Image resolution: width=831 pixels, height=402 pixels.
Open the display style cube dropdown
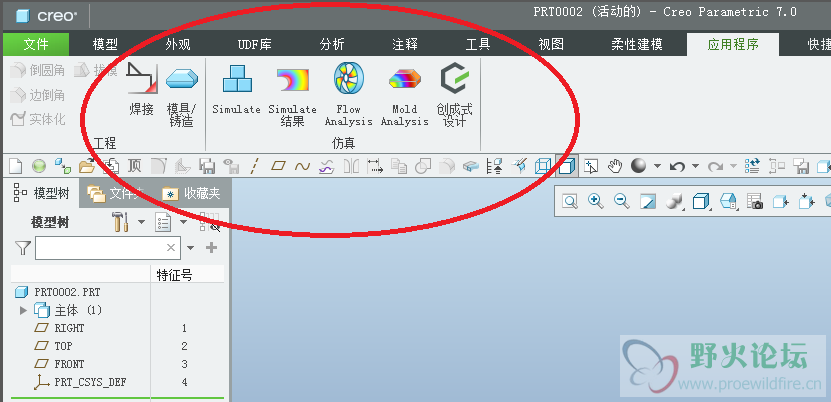(x=701, y=201)
